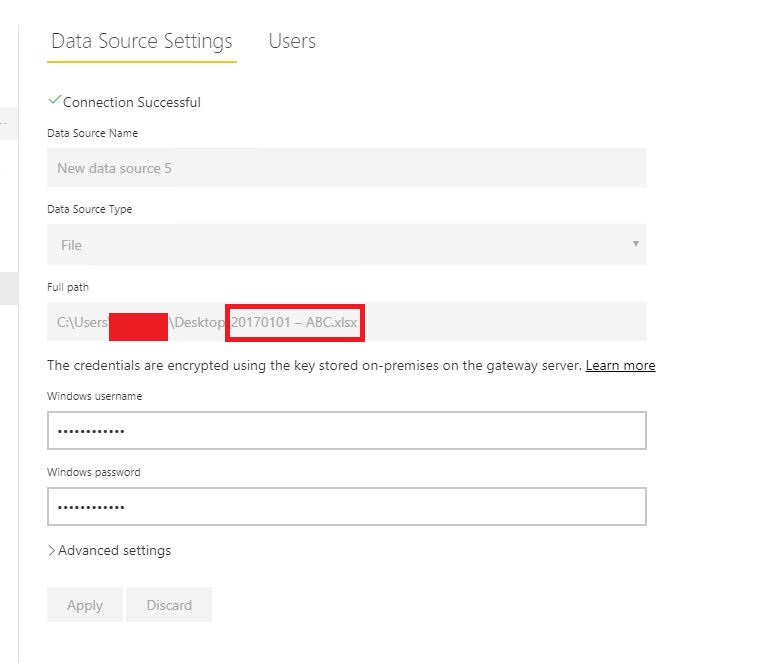Click the Data Source Type label

click(x=90, y=209)
